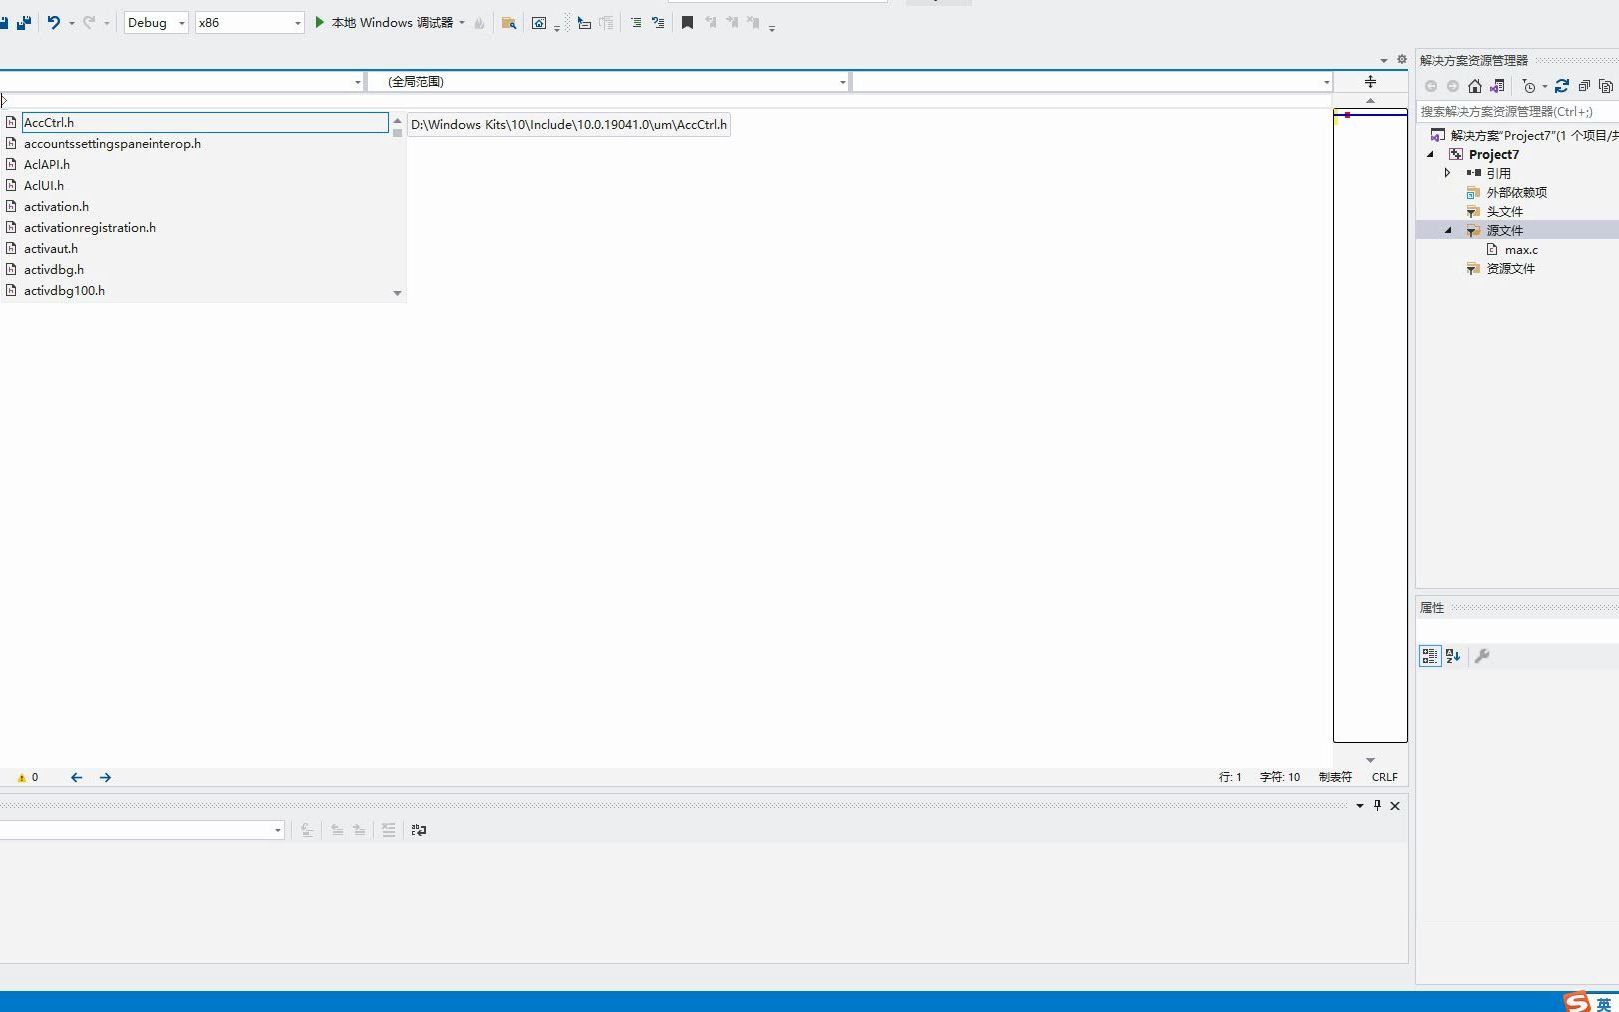The image size is (1619, 1012).
Task: Click the Show All Files icon
Action: [1606, 86]
